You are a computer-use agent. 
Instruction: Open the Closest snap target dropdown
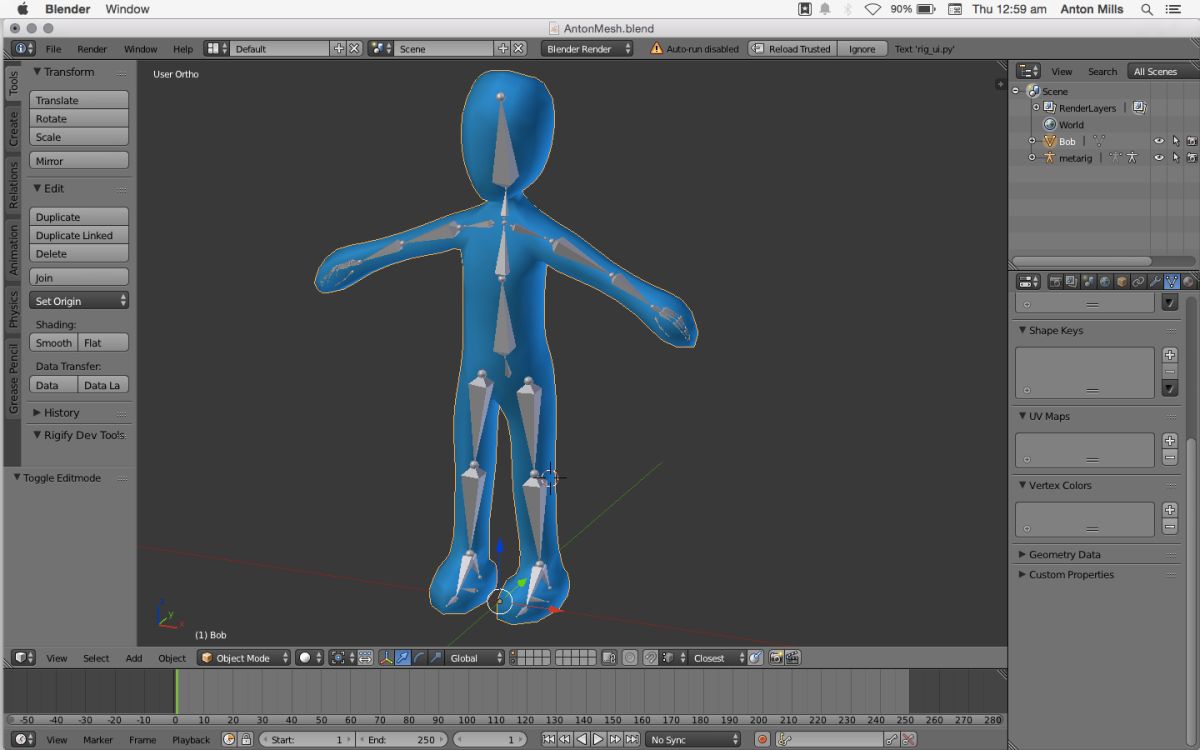click(717, 658)
